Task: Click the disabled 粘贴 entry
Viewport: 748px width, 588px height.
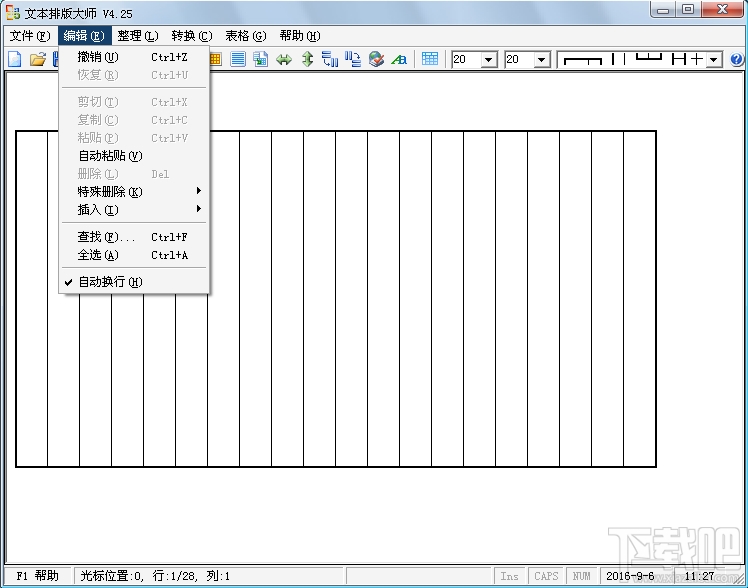Action: coord(135,138)
